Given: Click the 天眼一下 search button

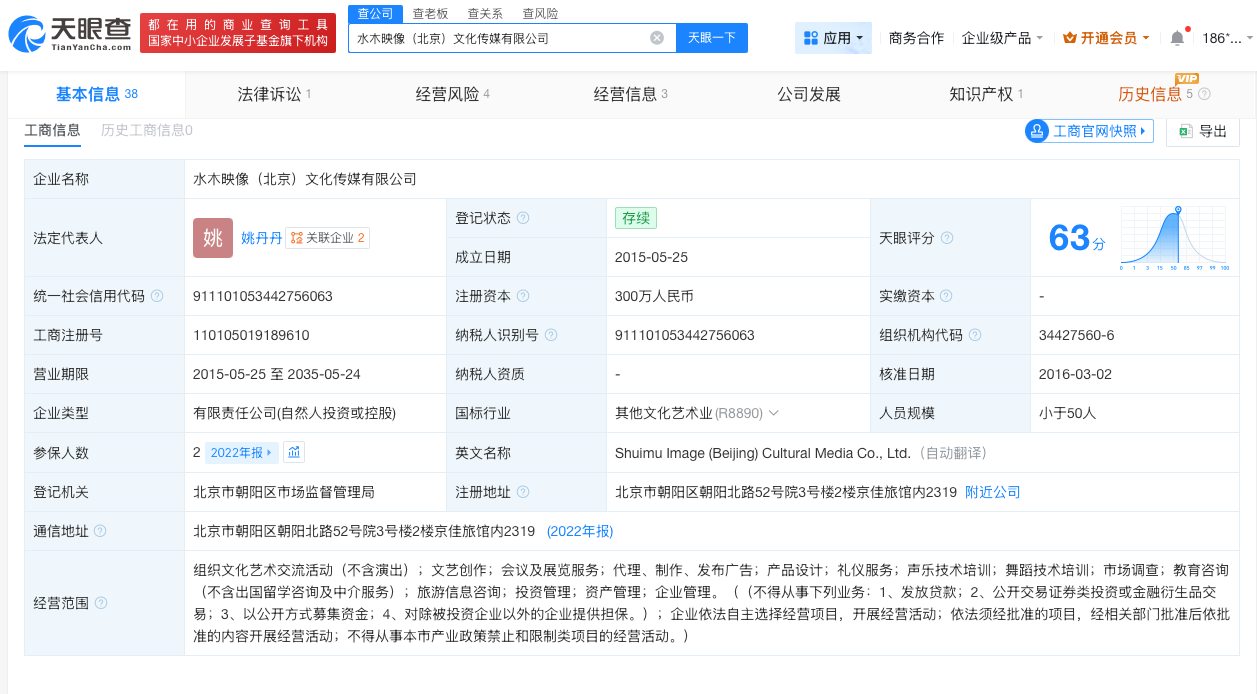Looking at the screenshot, I should (711, 37).
